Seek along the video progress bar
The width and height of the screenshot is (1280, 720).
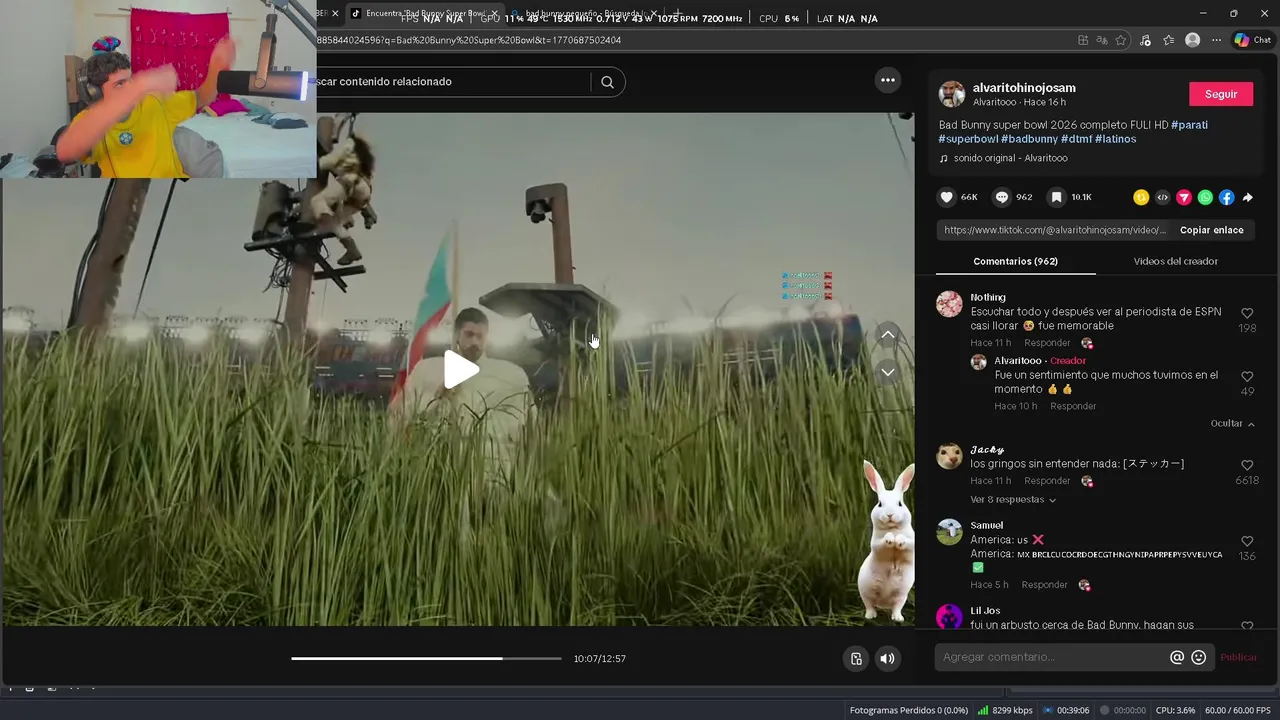[x=426, y=658]
